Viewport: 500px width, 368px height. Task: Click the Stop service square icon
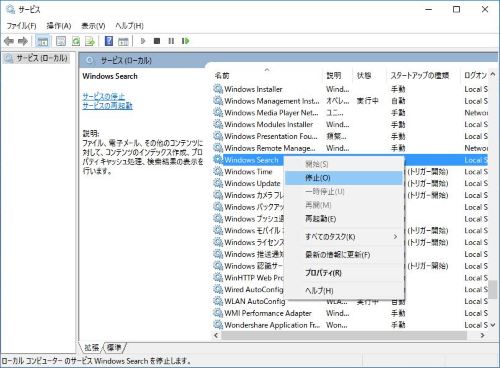[x=157, y=41]
